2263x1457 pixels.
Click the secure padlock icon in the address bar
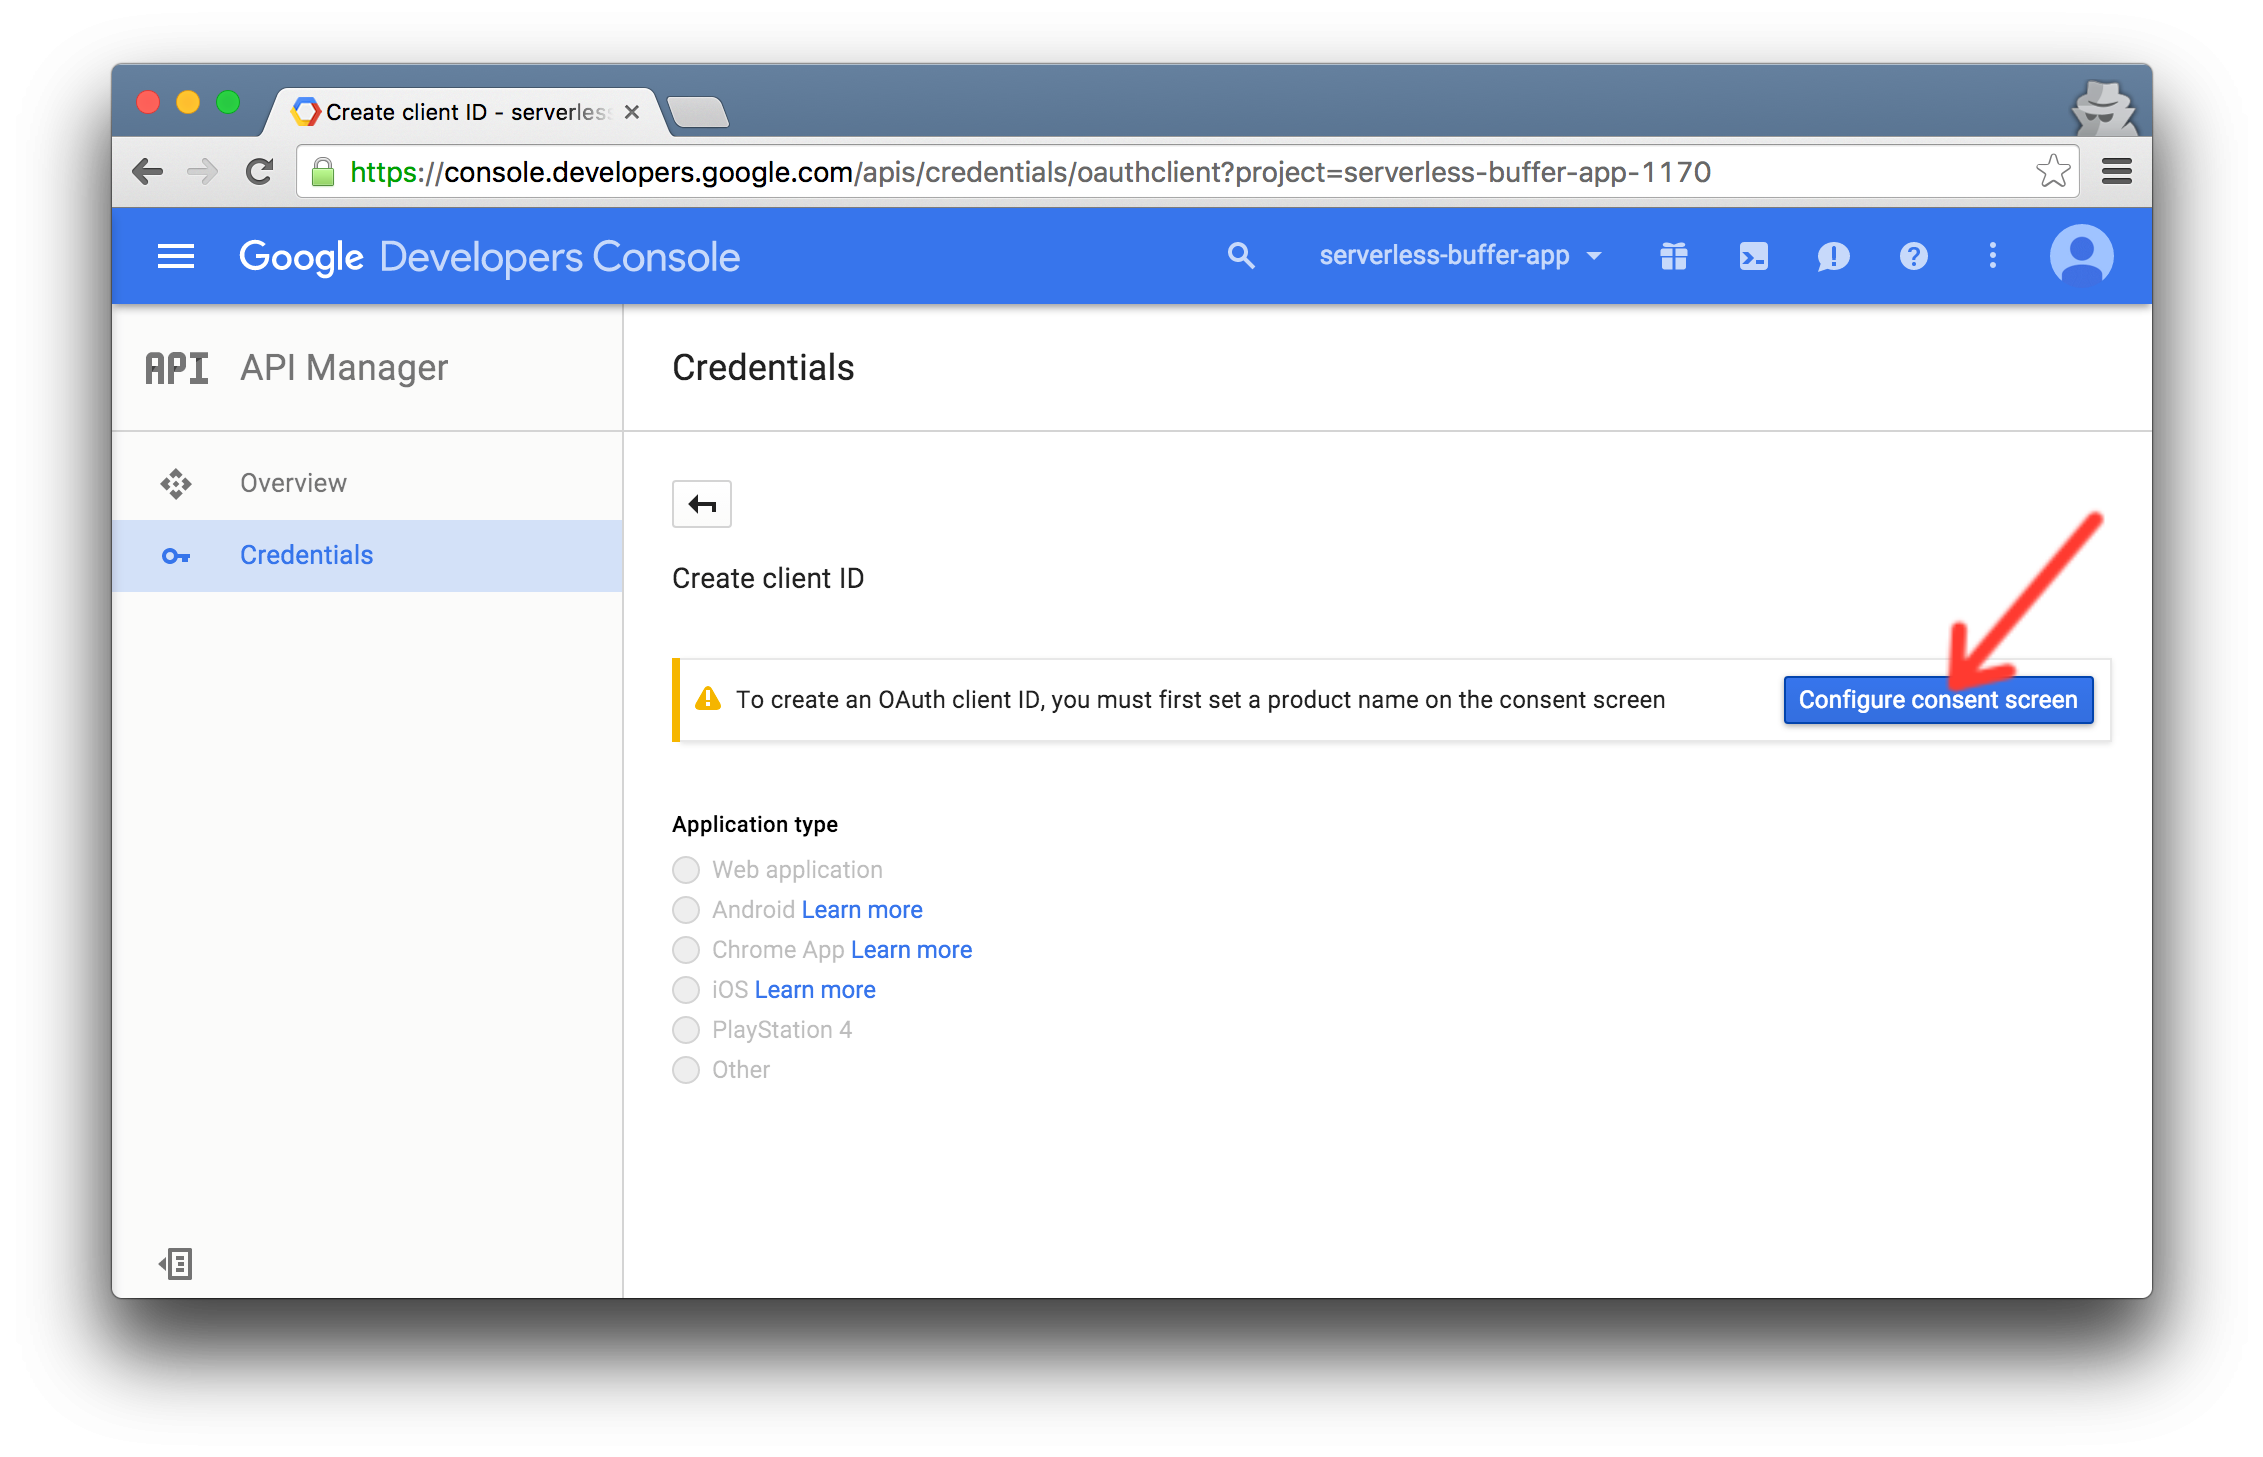point(322,172)
